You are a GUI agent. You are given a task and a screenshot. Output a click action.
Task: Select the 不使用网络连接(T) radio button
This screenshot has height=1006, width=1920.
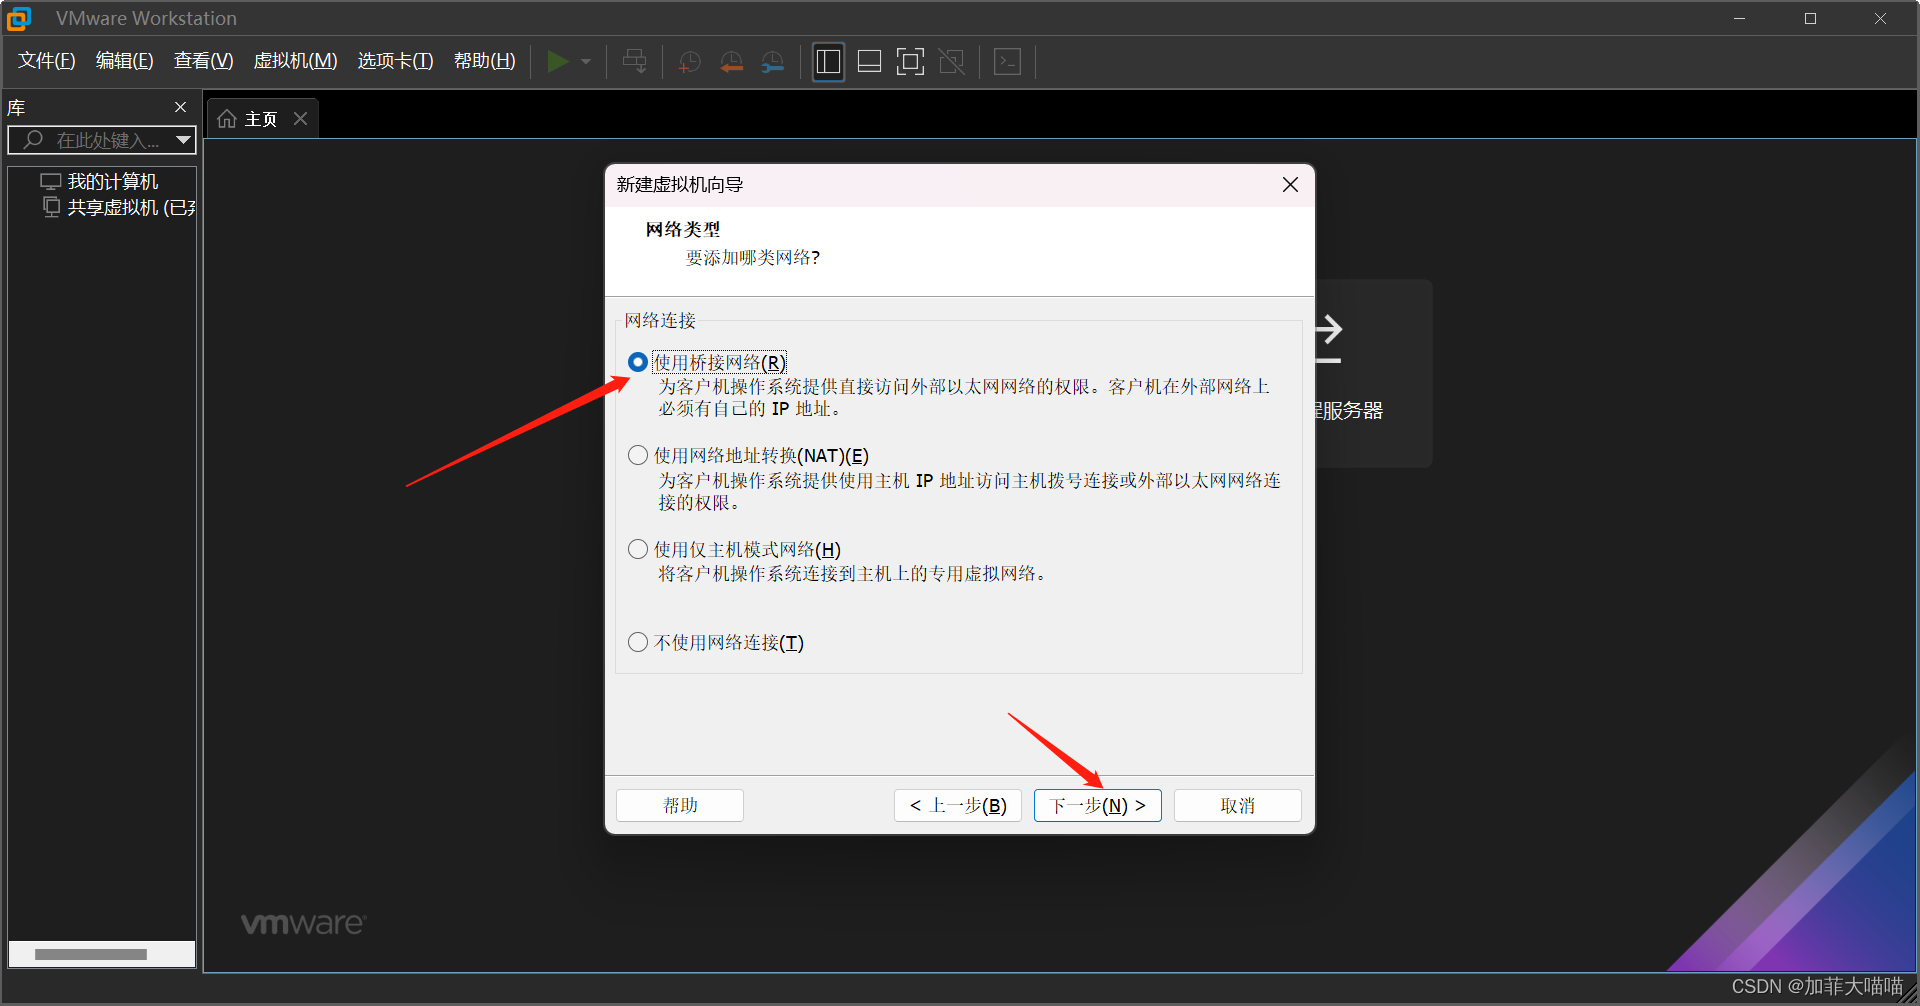(x=637, y=642)
